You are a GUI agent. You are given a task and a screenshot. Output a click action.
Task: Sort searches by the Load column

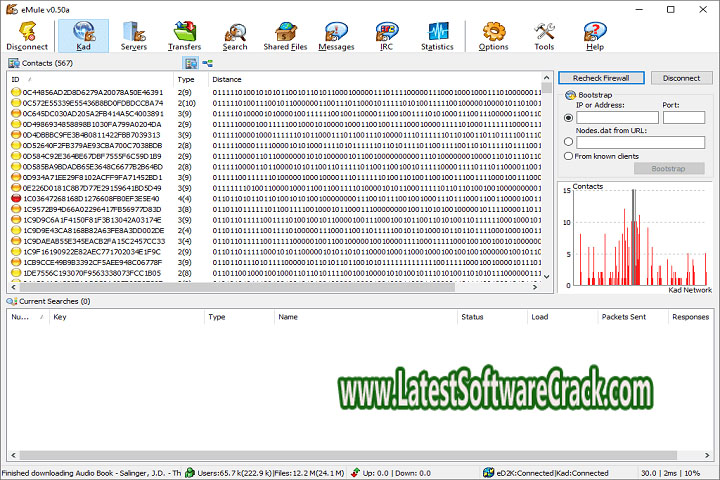pos(562,317)
